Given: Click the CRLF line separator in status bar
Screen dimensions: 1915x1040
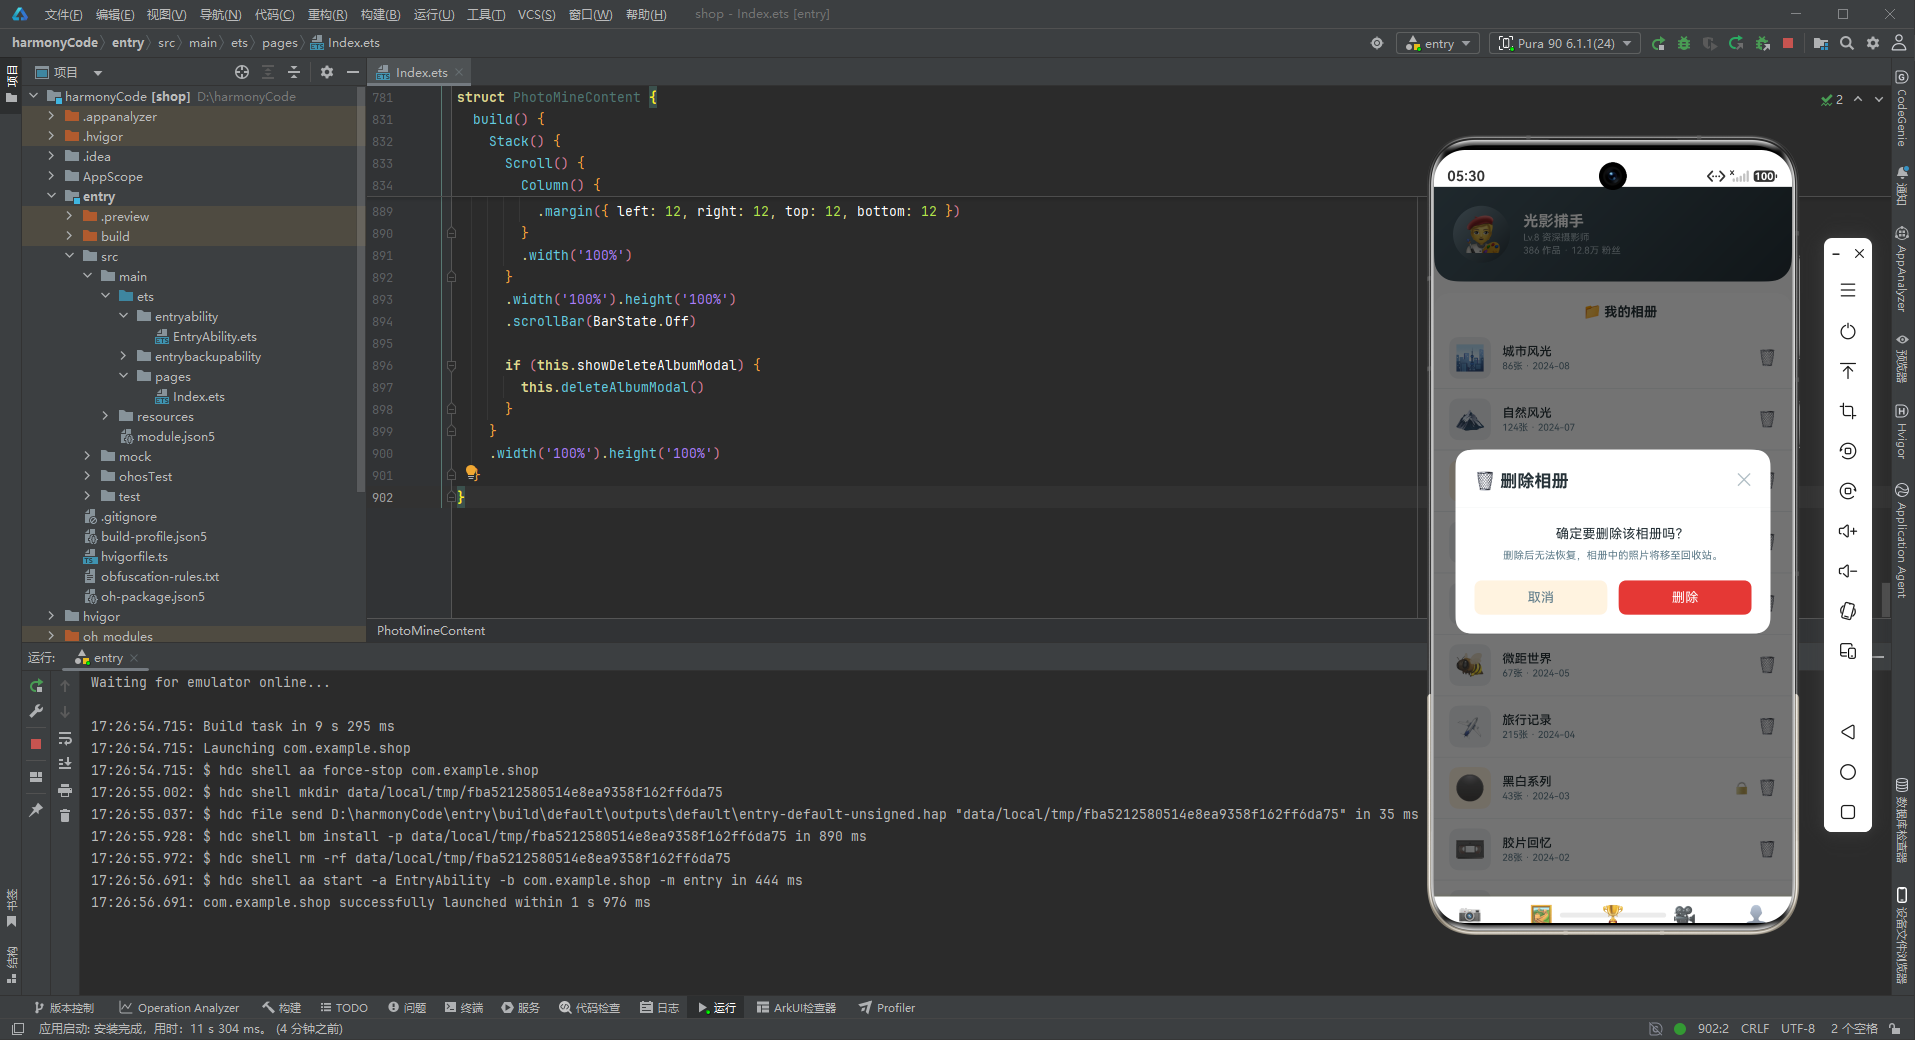Looking at the screenshot, I should (x=1755, y=1028).
